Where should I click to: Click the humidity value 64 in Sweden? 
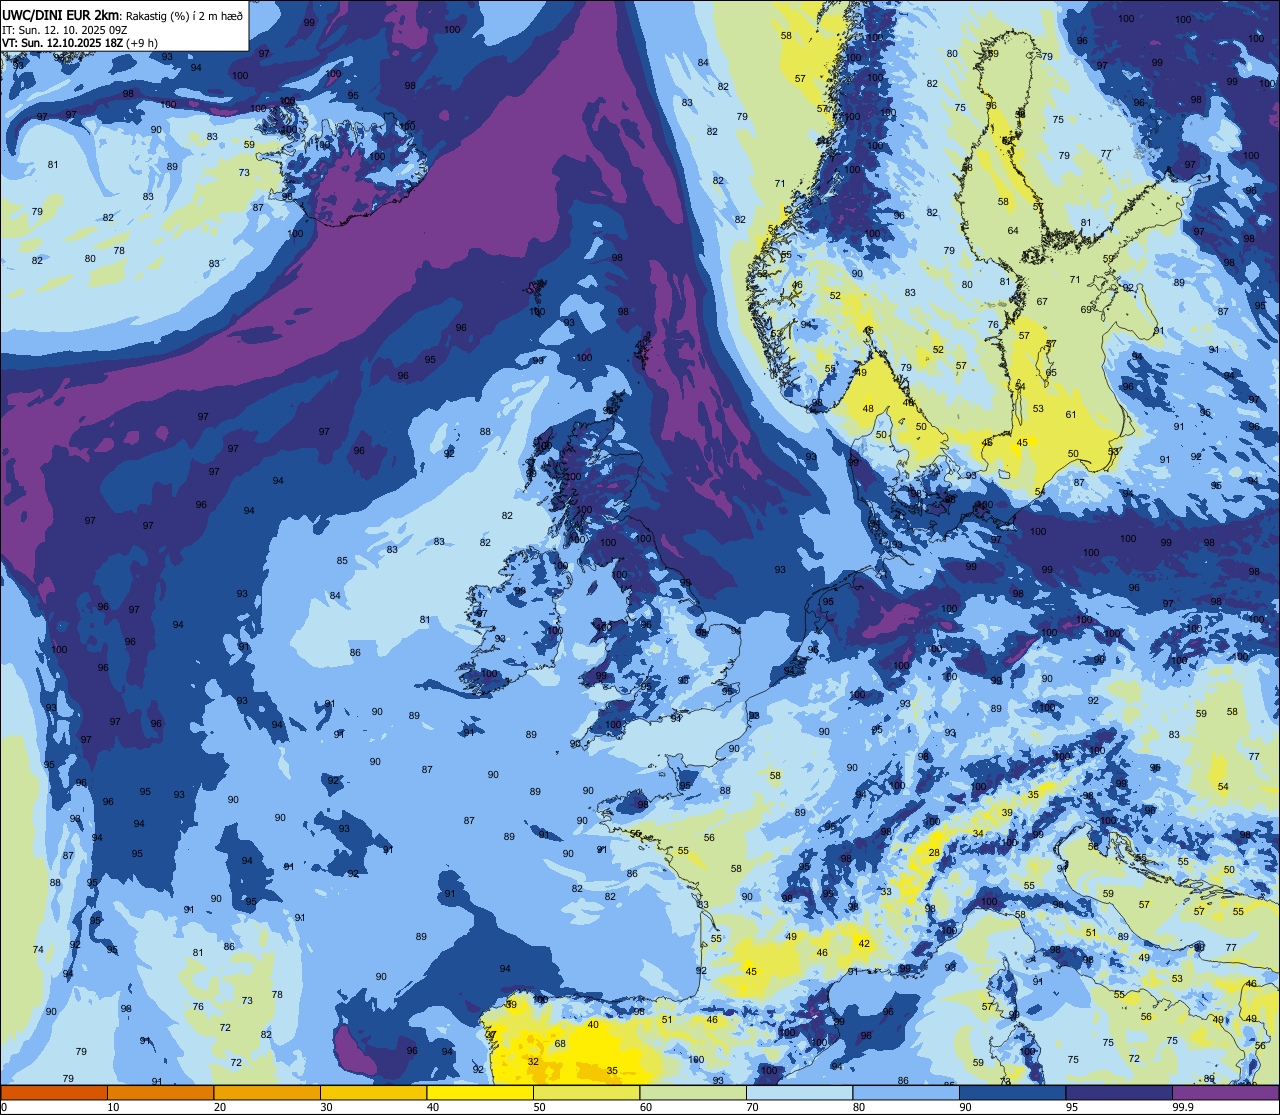1013,230
